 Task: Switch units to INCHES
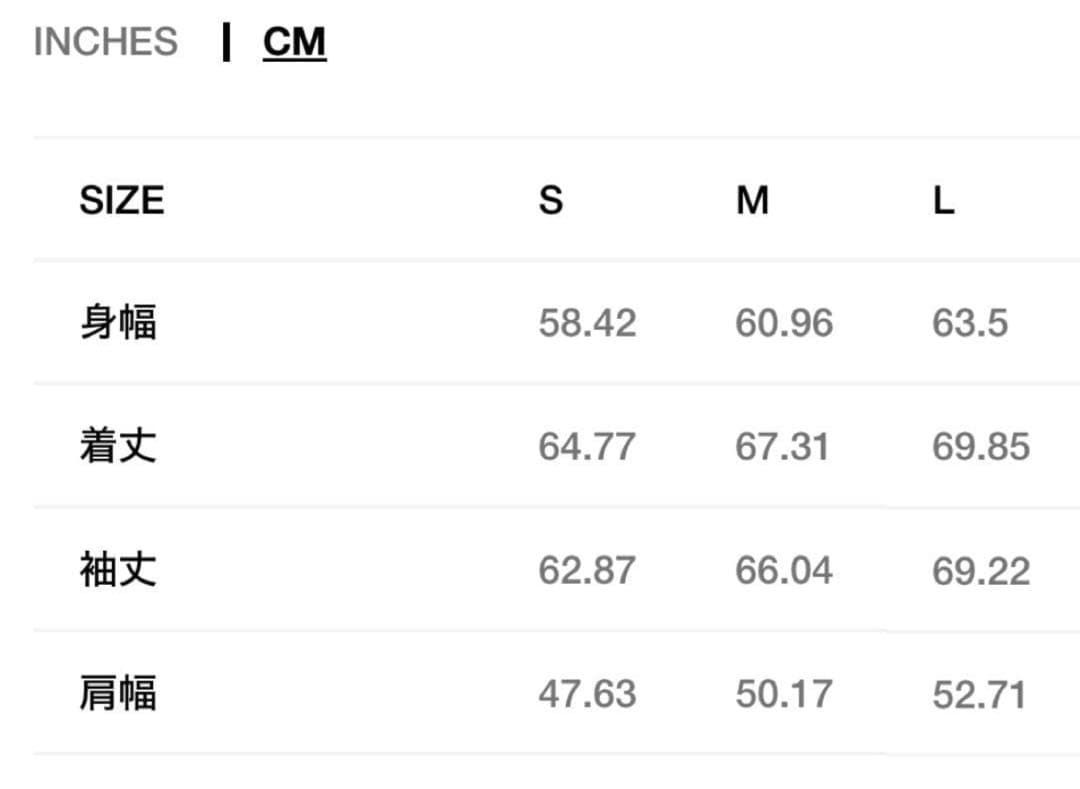tap(105, 42)
